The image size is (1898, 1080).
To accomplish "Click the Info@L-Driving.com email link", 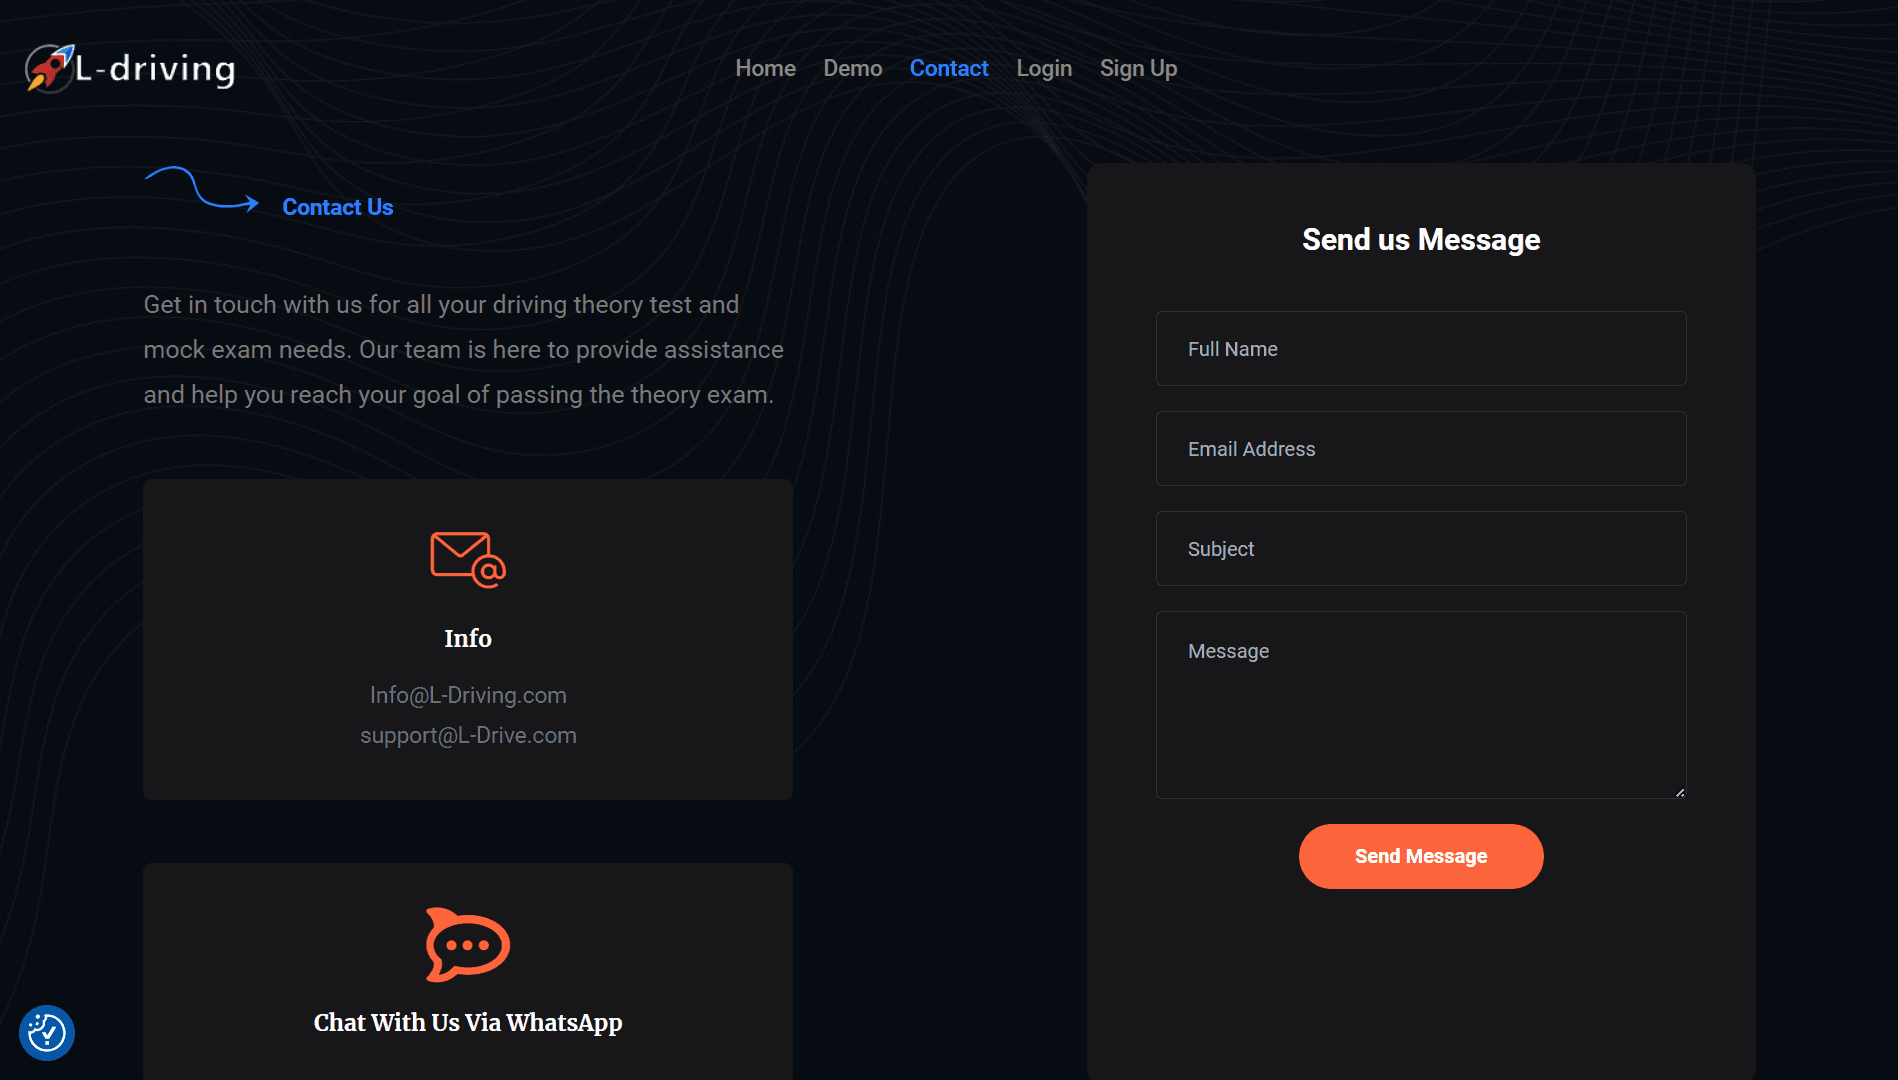I will tap(468, 695).
